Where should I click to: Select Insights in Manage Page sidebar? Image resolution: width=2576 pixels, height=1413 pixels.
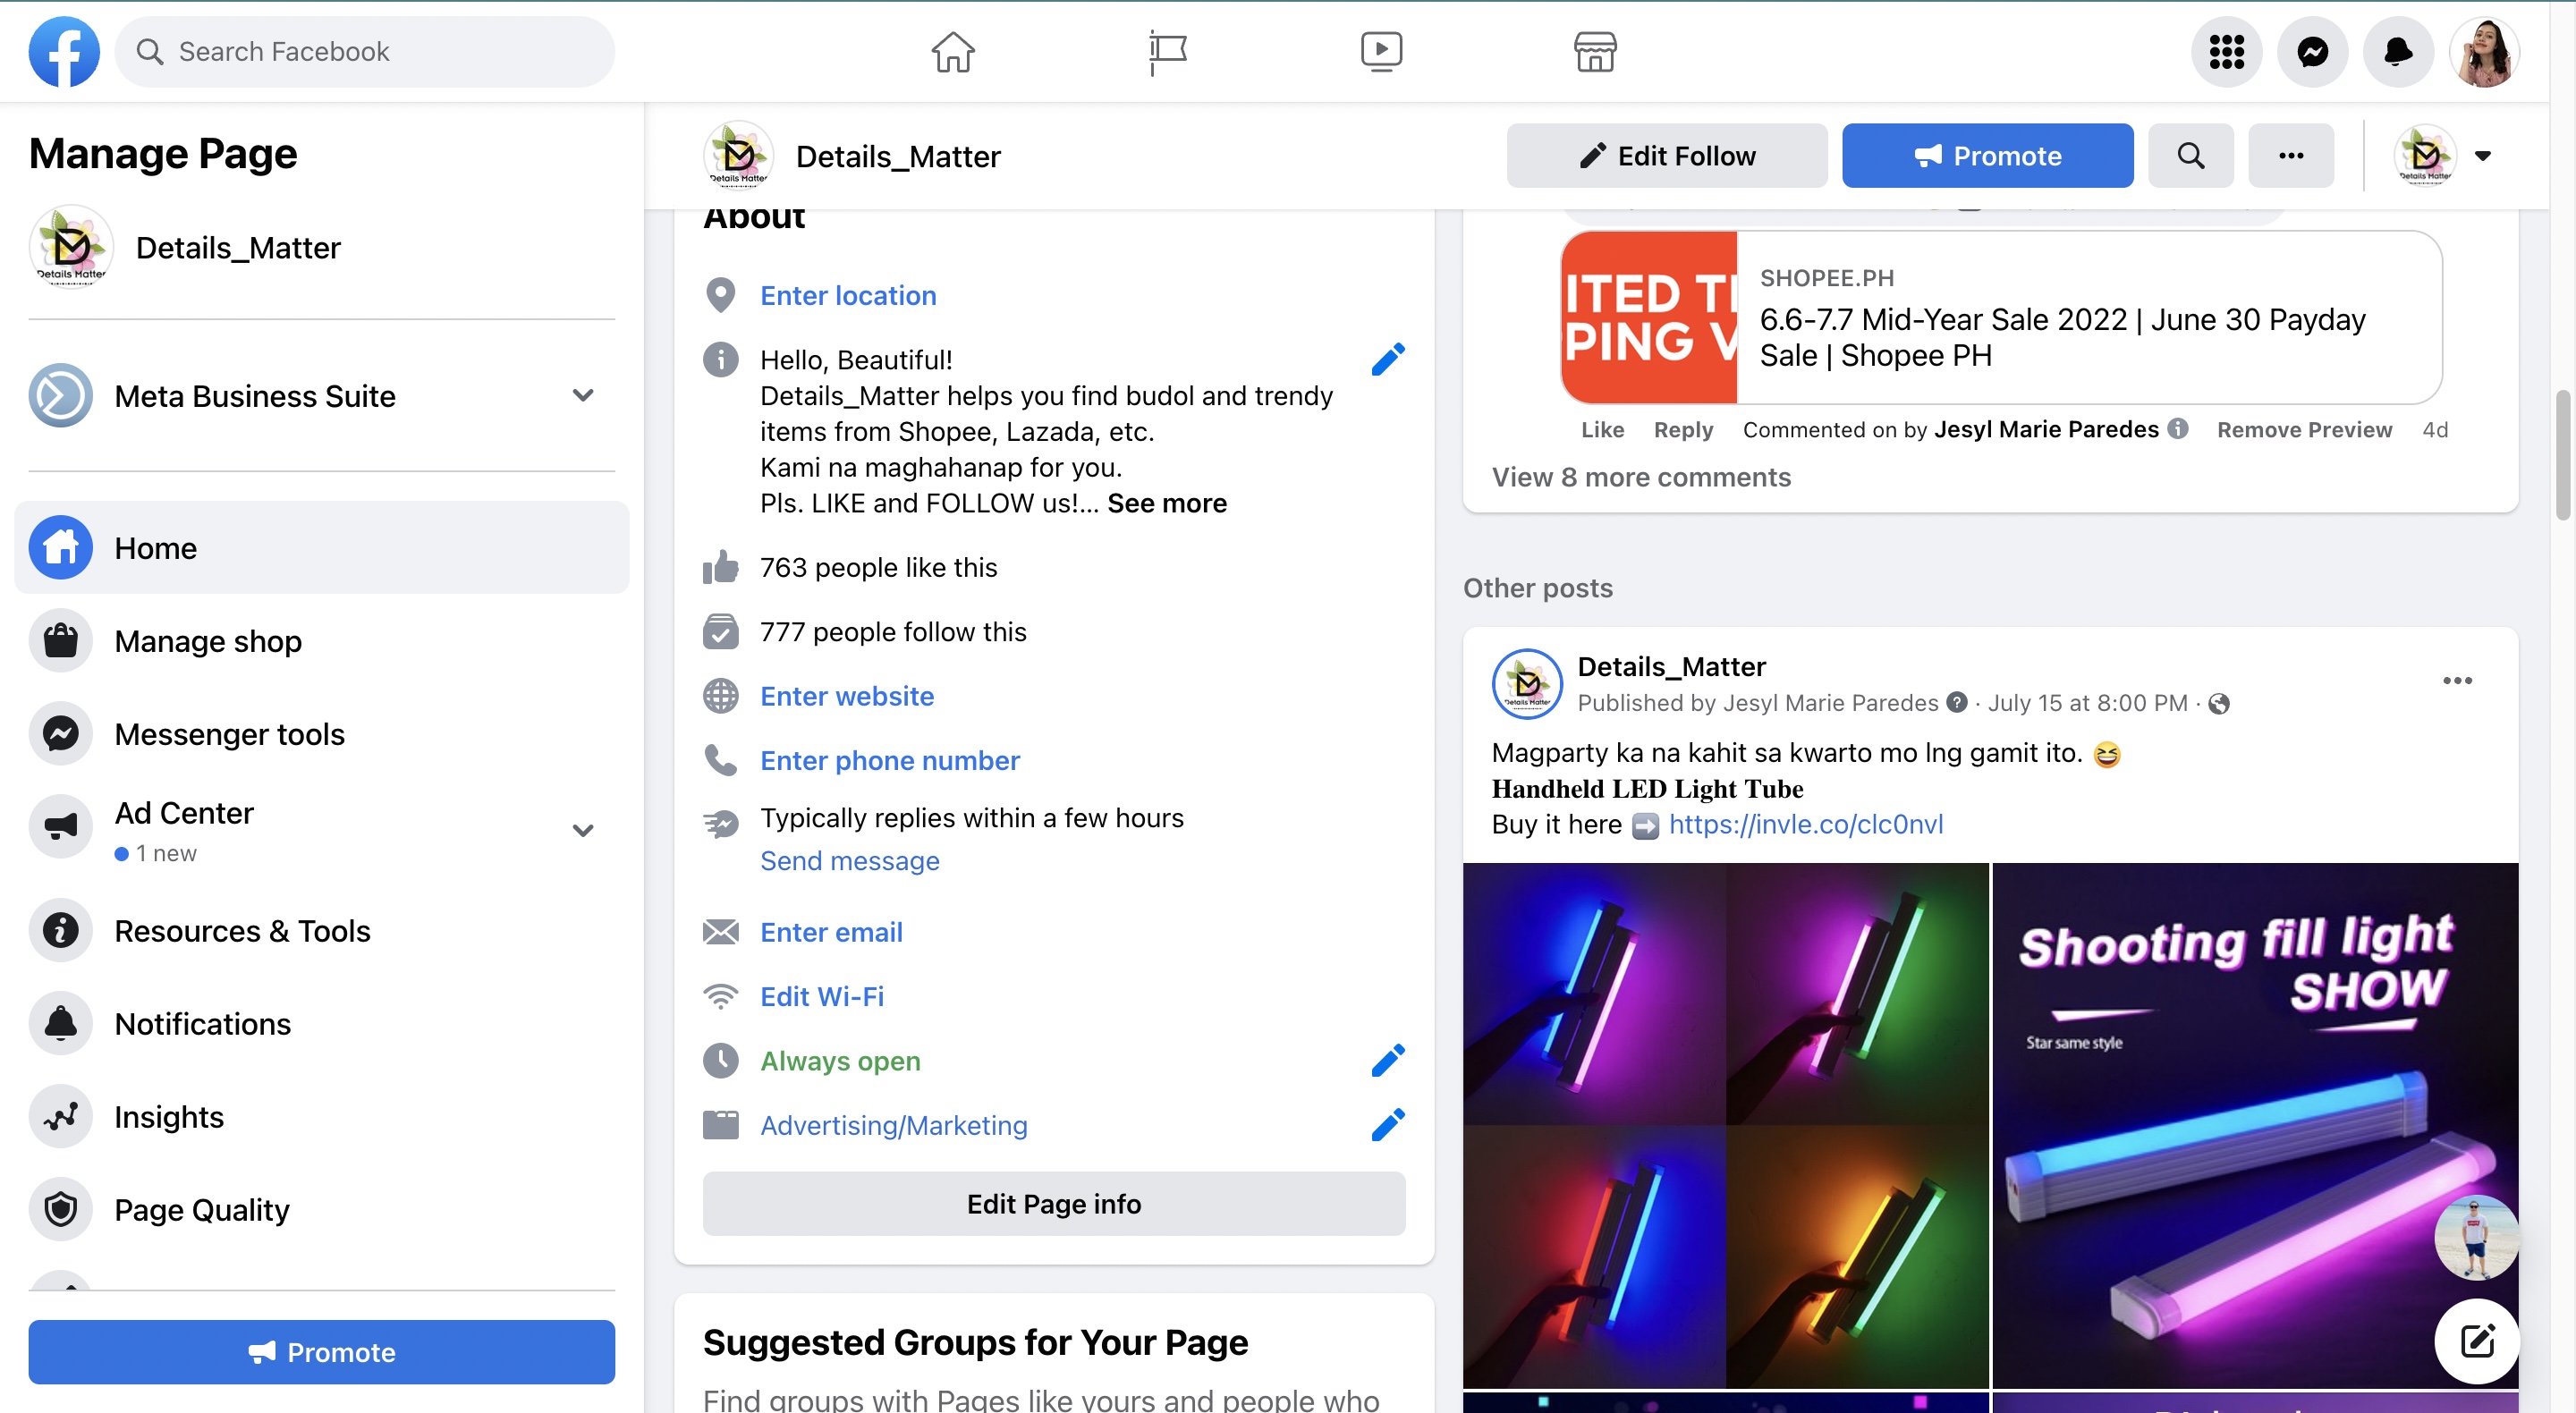[169, 1116]
